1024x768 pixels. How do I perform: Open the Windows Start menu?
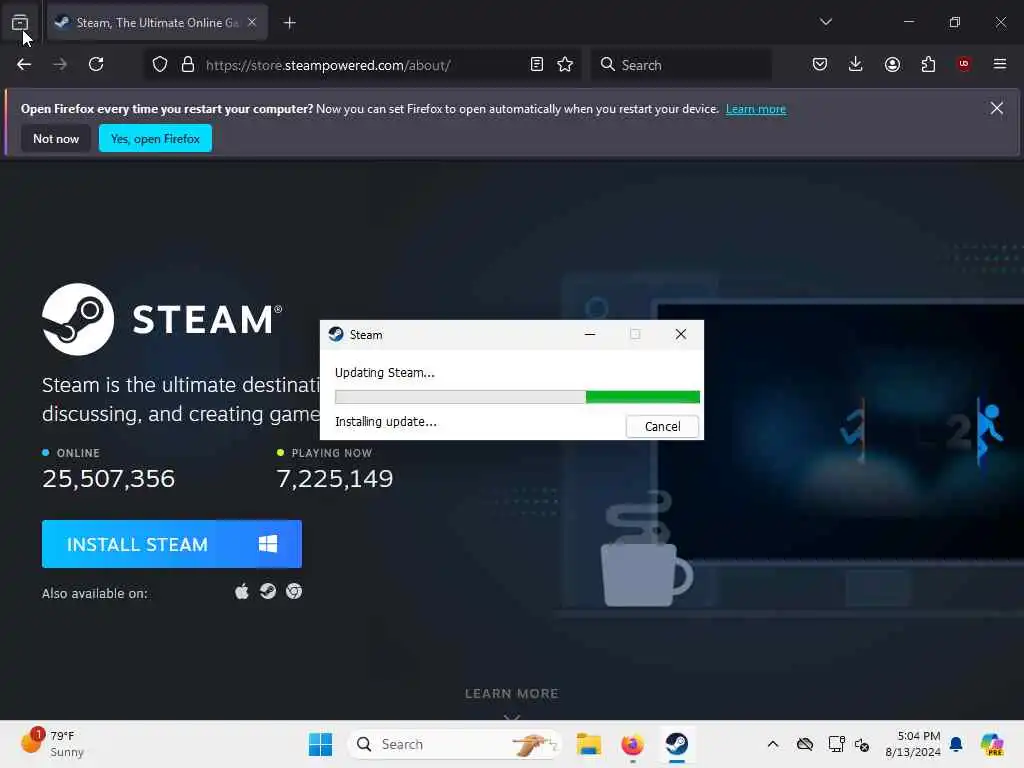pos(320,744)
